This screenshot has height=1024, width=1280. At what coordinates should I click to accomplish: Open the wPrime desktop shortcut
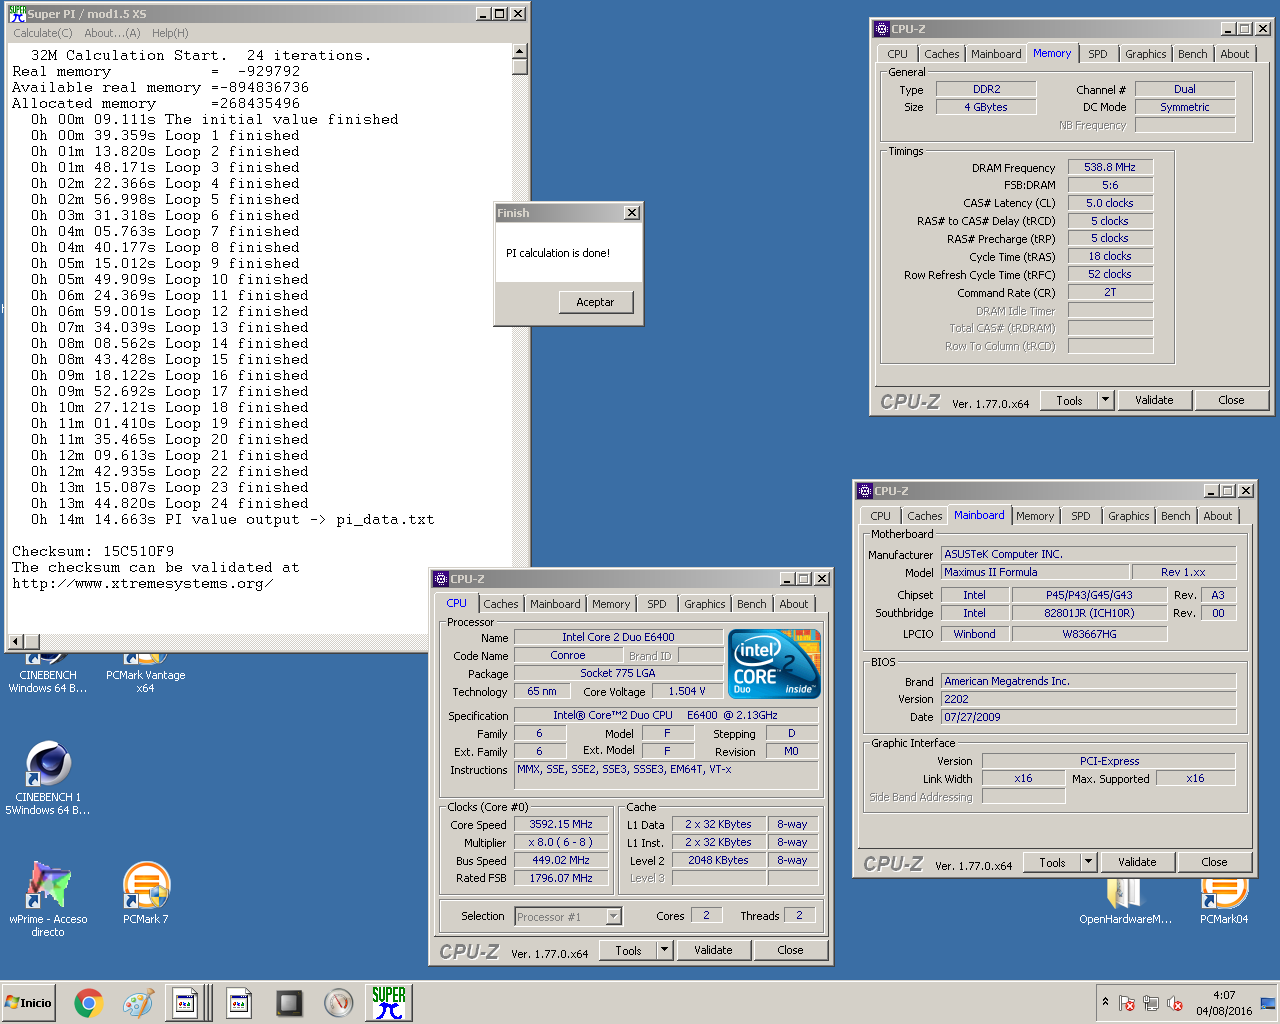pos(48,898)
